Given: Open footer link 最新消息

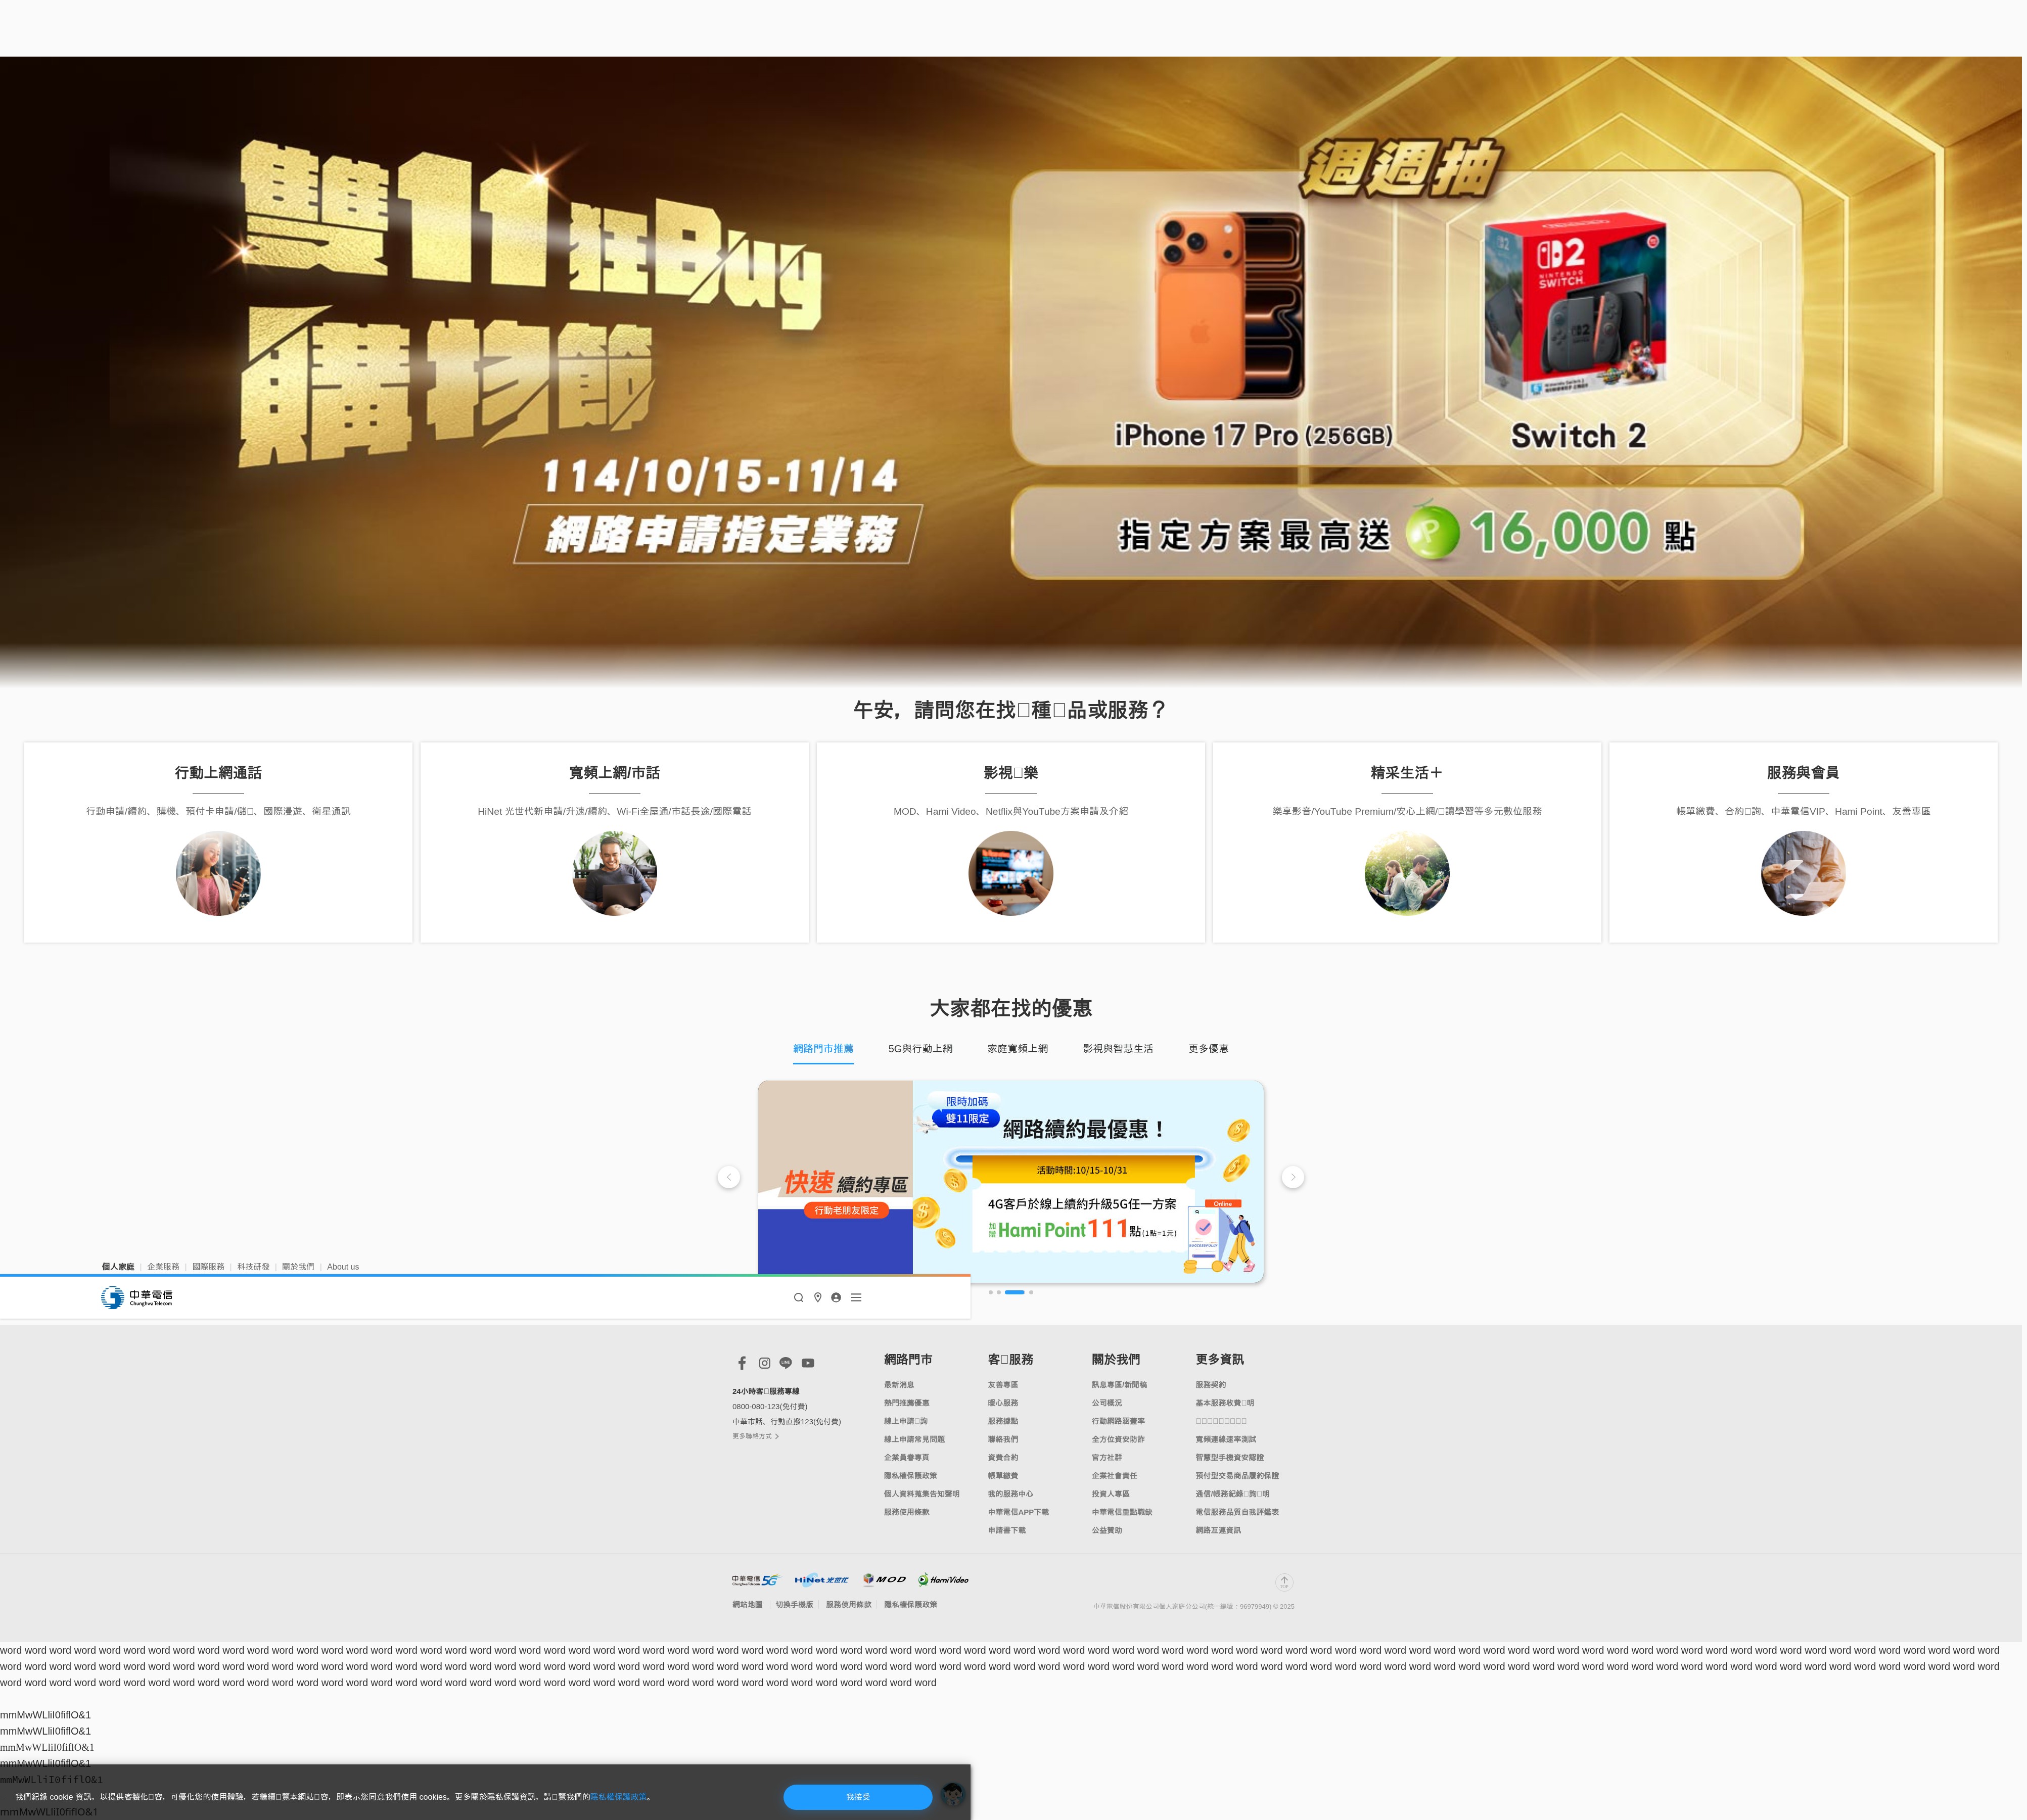Looking at the screenshot, I should pyautogui.click(x=899, y=1385).
